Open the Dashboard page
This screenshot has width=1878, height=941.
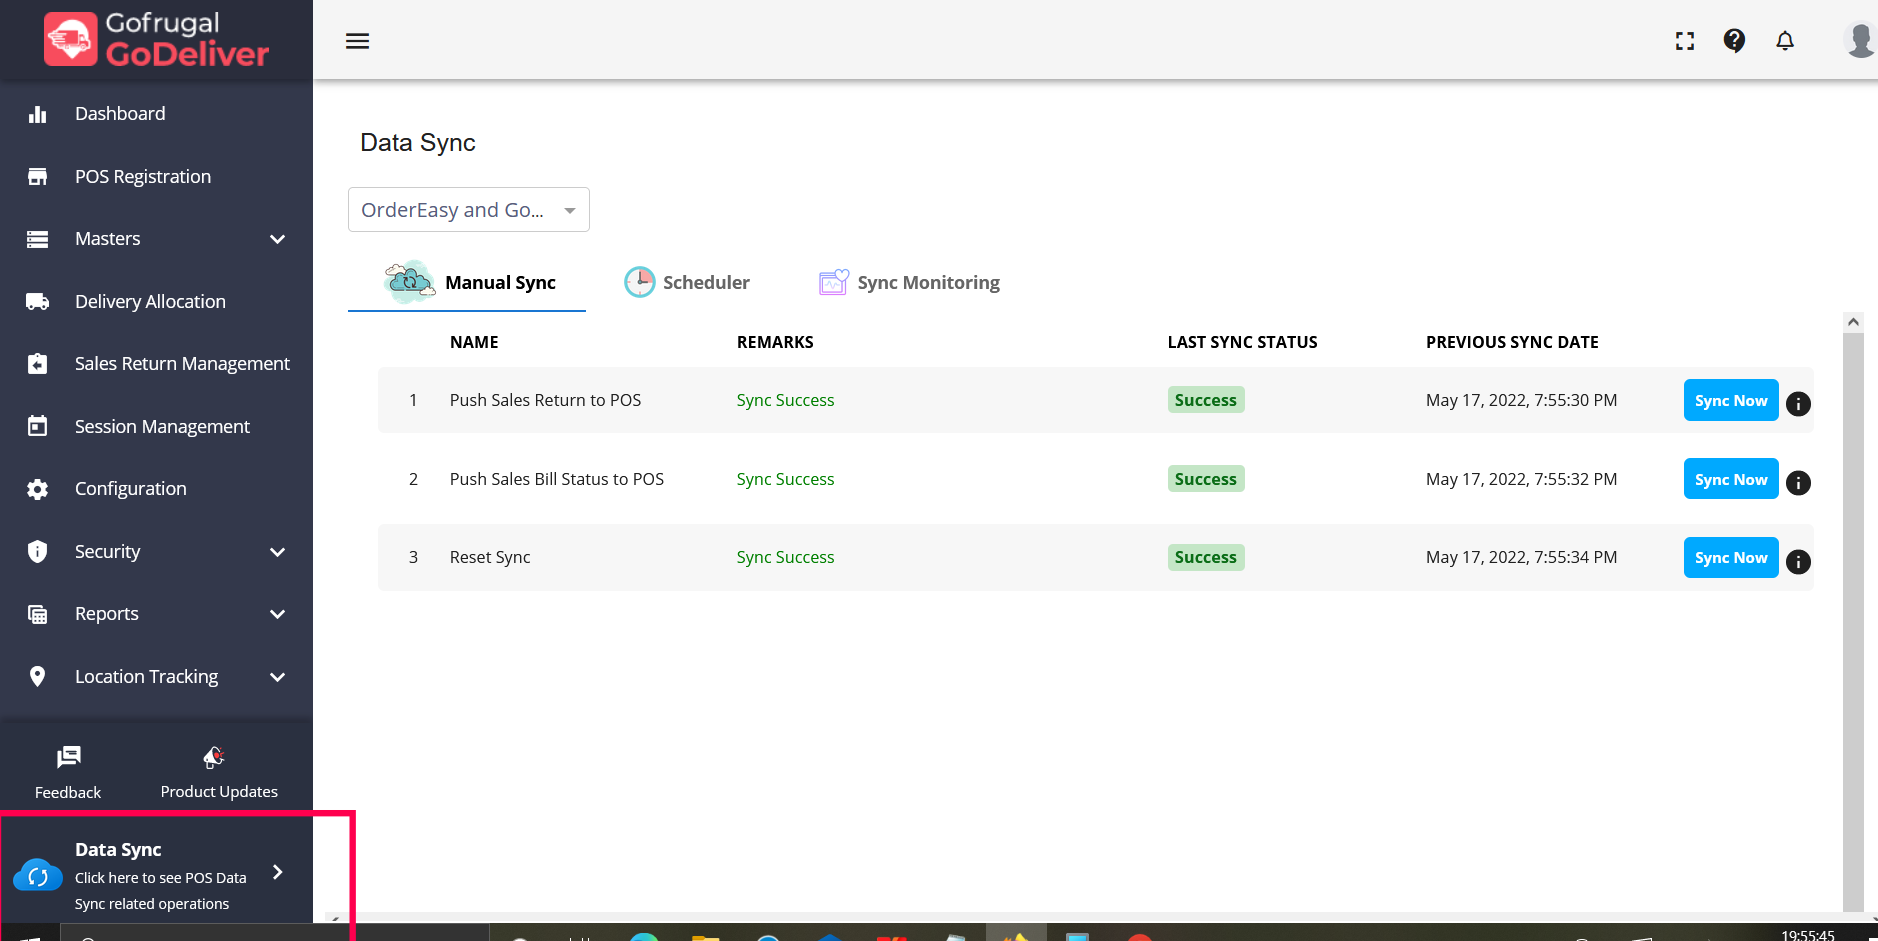point(120,114)
